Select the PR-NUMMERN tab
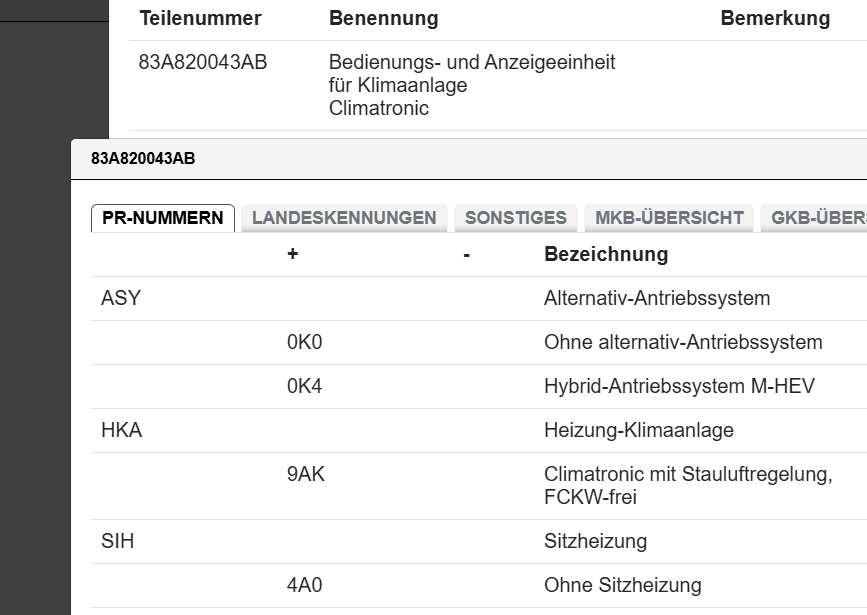The width and height of the screenshot is (867, 615). click(163, 218)
